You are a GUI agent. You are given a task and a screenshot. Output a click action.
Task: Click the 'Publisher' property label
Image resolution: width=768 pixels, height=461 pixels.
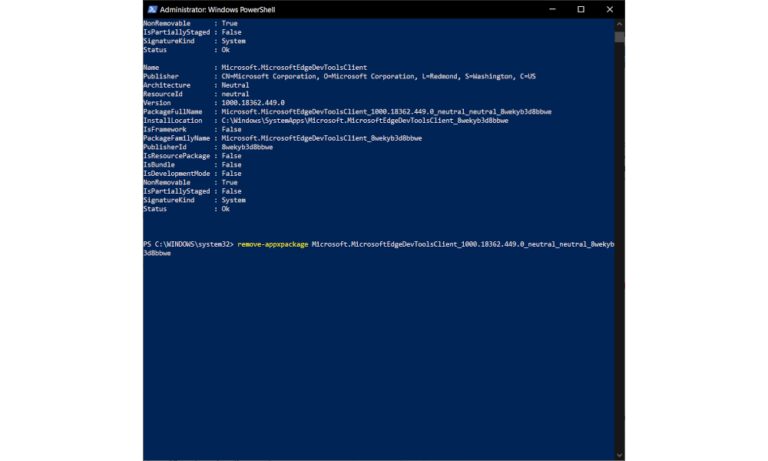161,76
